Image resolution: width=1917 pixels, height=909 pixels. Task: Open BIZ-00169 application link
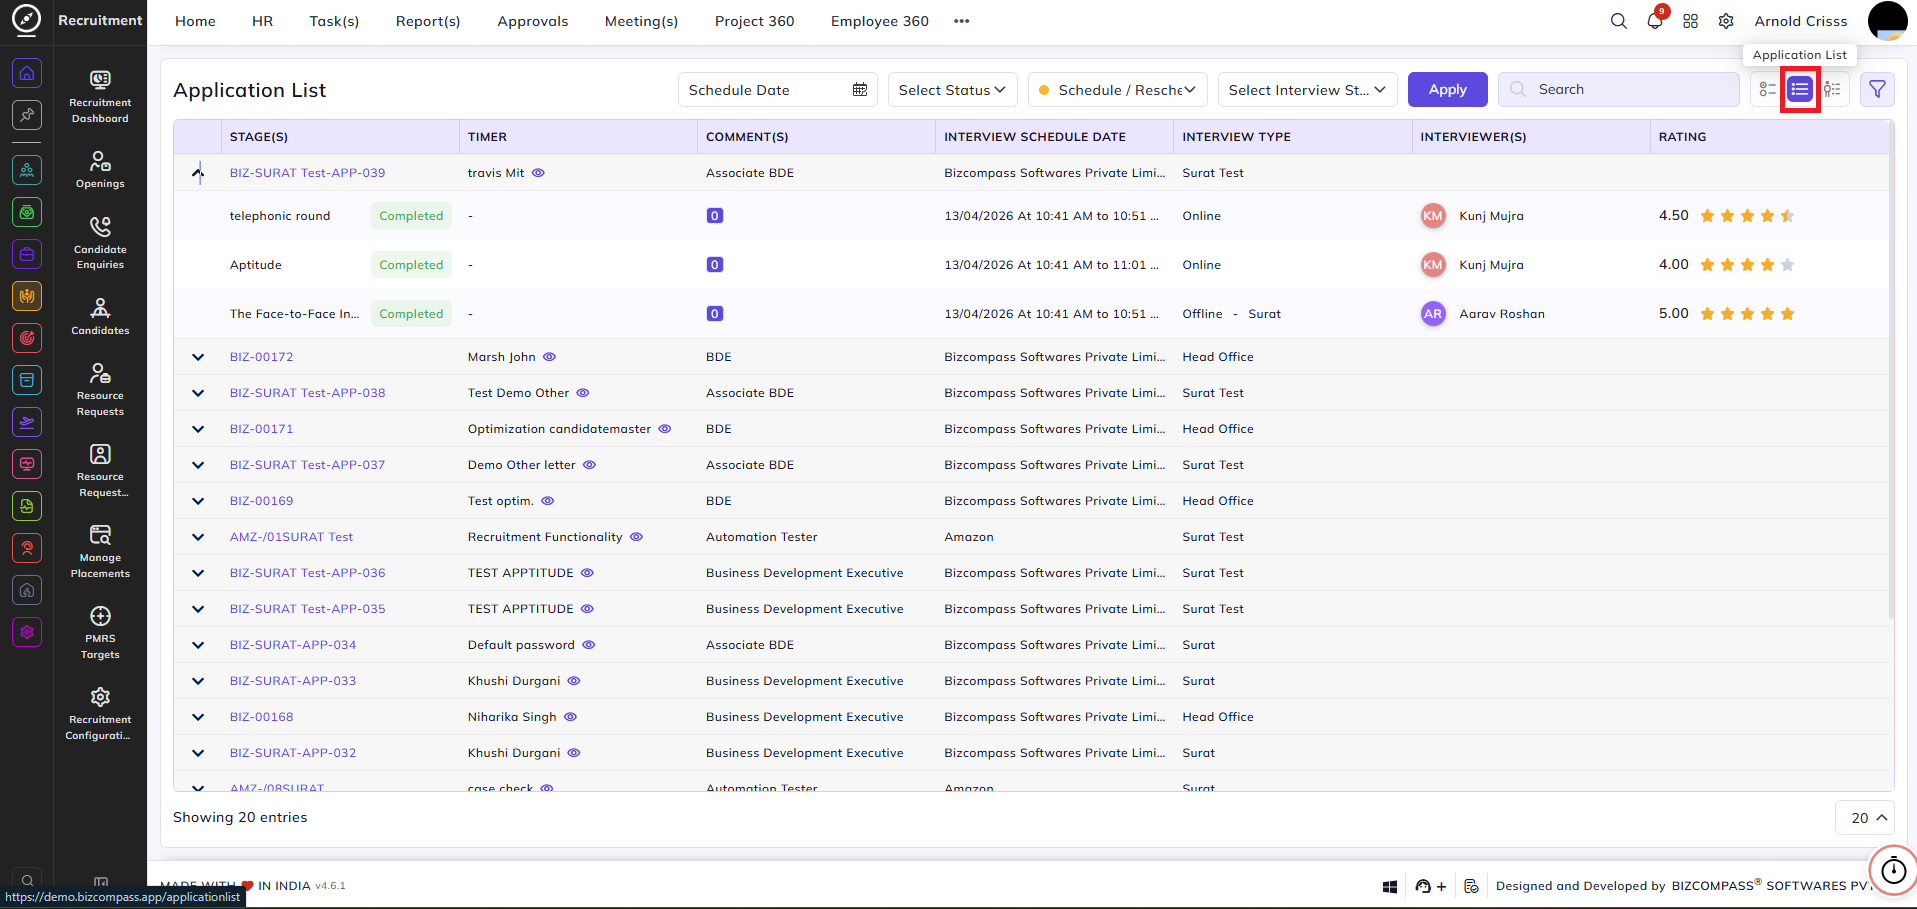pos(261,501)
